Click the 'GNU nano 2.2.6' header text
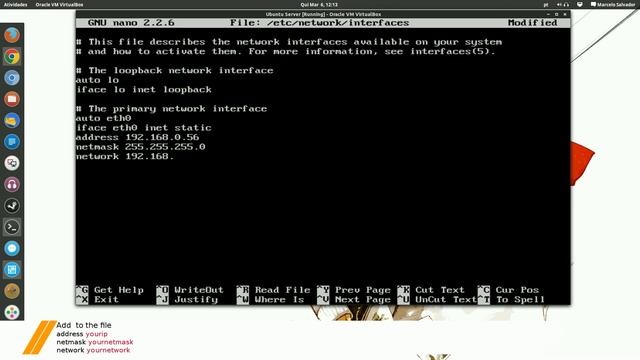Image resolution: width=640 pixels, height=360 pixels. (x=131, y=23)
